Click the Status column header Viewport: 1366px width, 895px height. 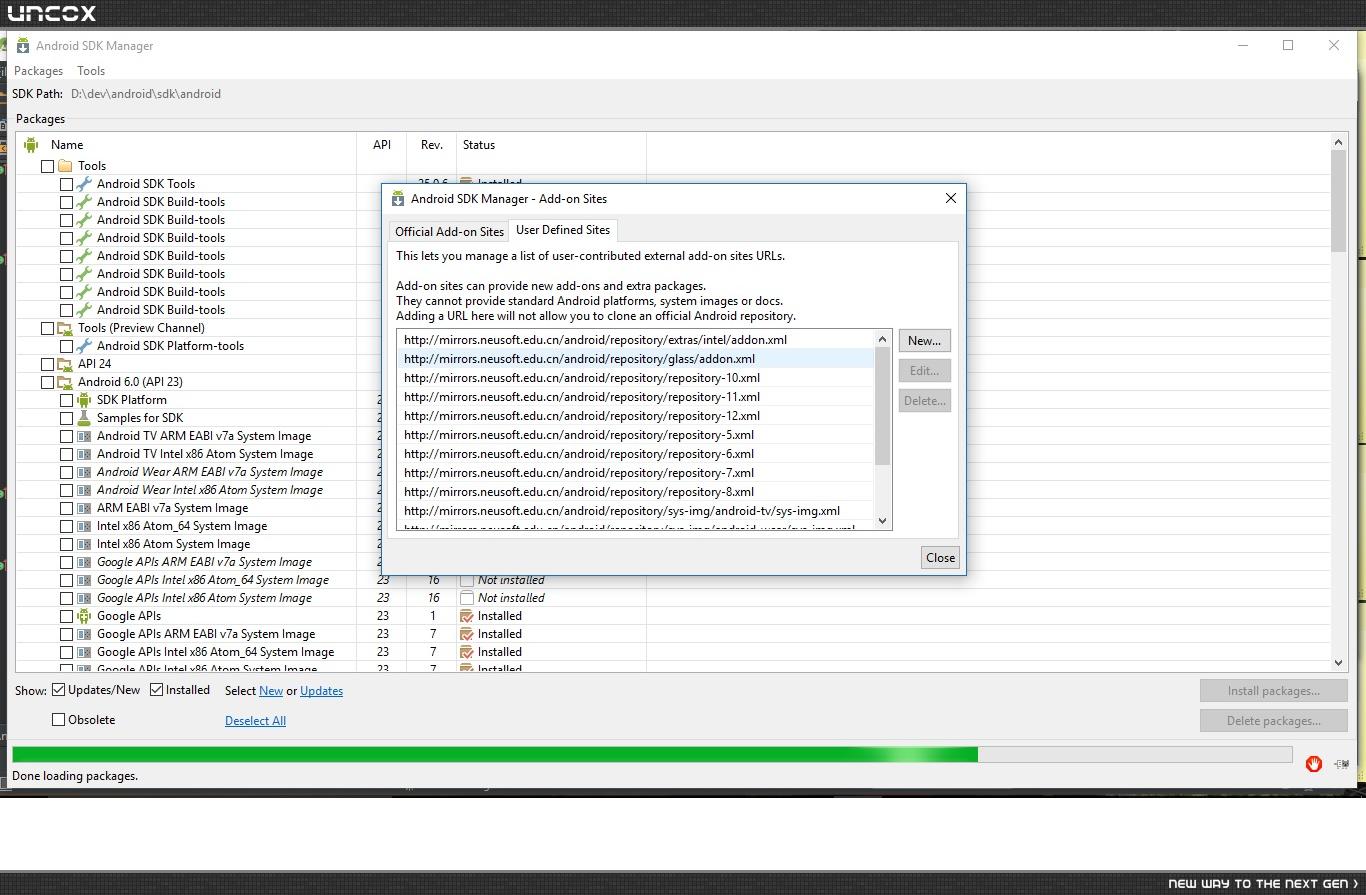pyautogui.click(x=551, y=145)
